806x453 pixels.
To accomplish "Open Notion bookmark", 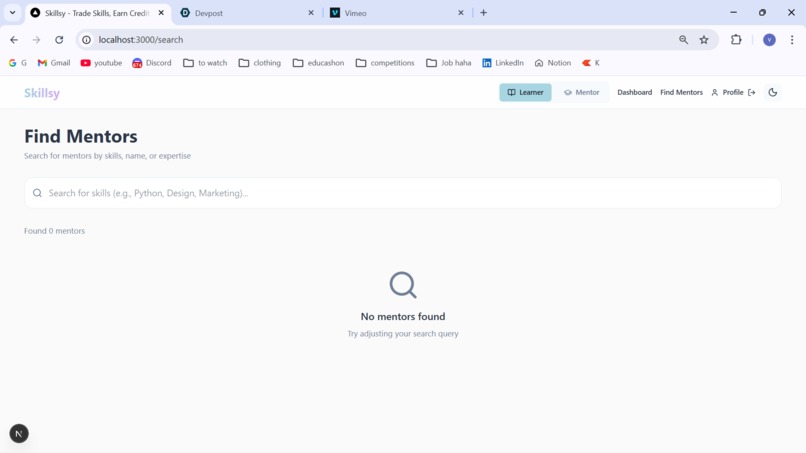I will [x=553, y=63].
